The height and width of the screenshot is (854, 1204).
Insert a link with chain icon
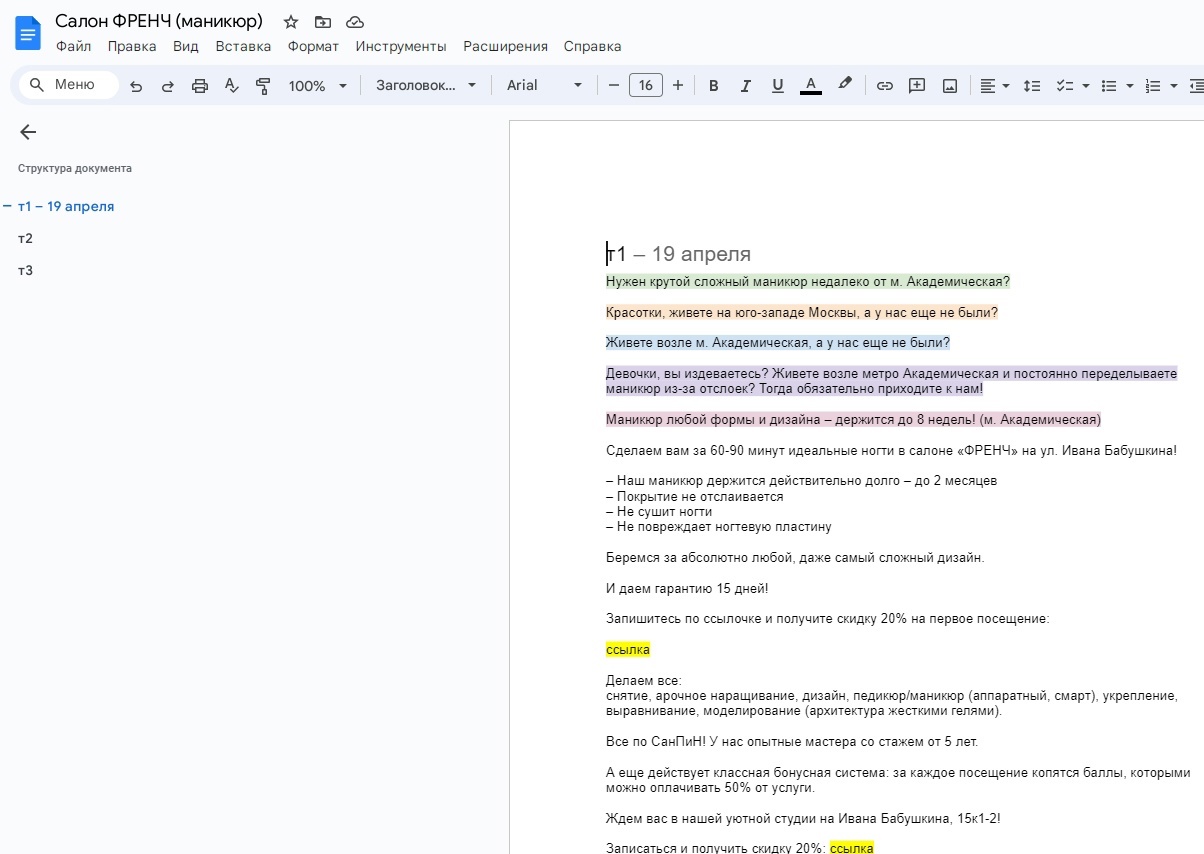[x=884, y=86]
